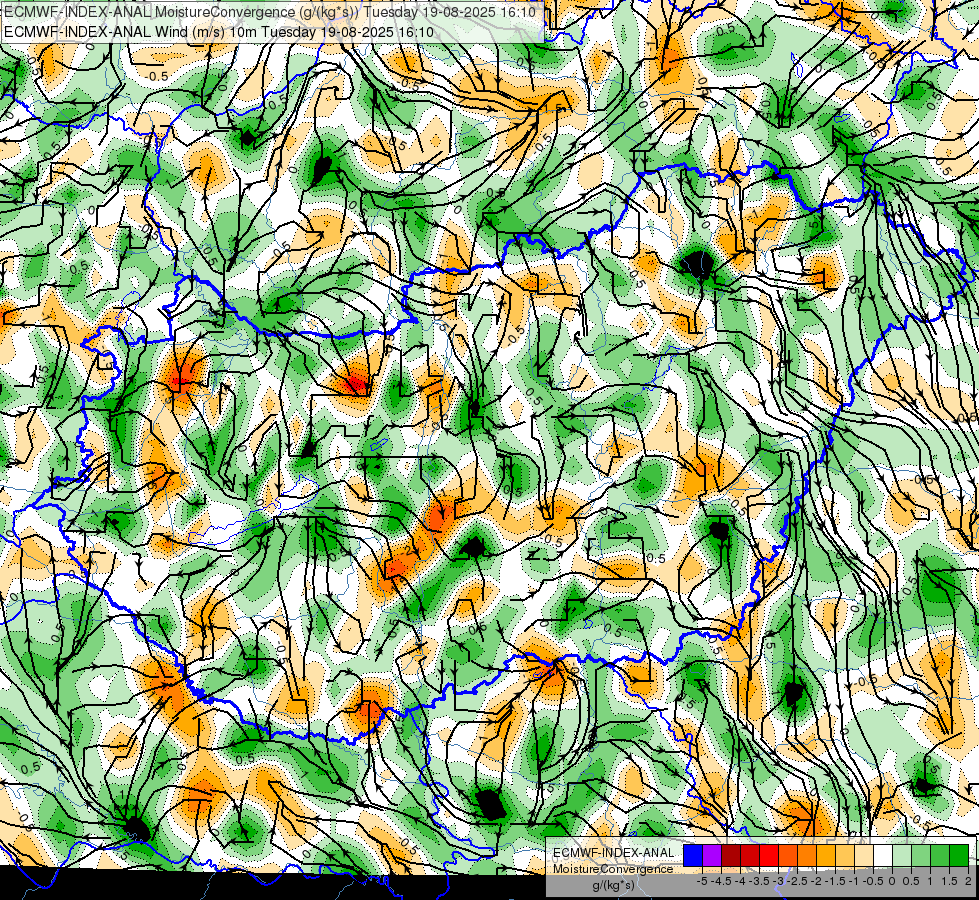
Task: Pick the legend swatch between -4 and -3.5
Action: (x=750, y=855)
